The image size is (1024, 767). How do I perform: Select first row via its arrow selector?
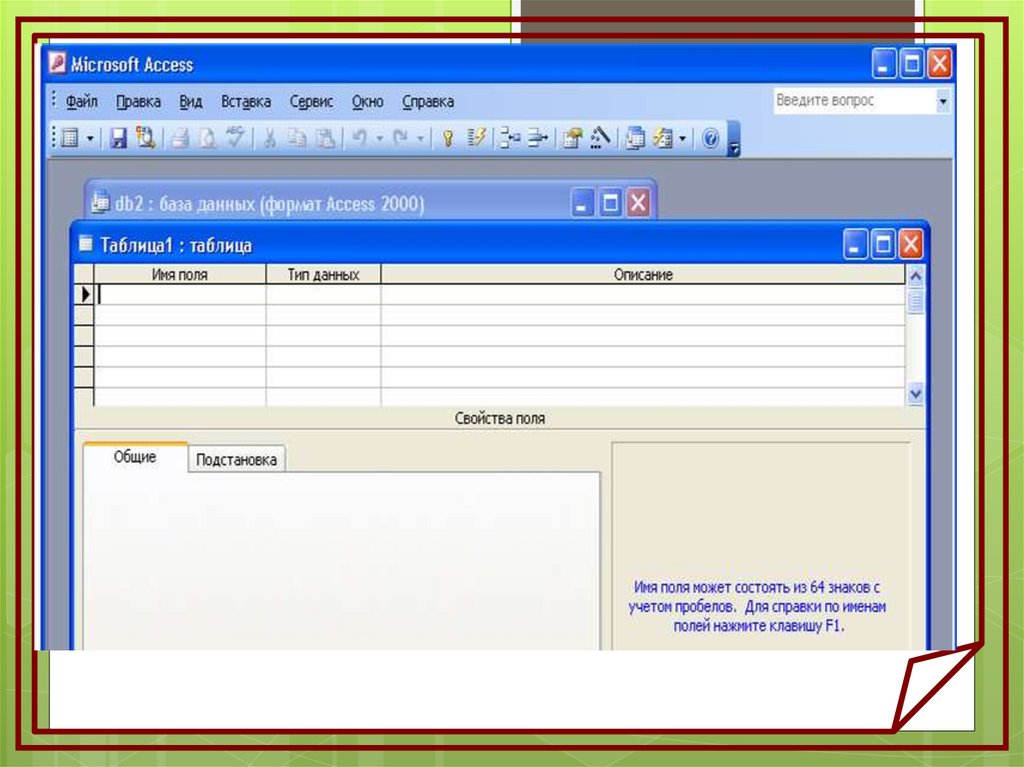pos(84,295)
